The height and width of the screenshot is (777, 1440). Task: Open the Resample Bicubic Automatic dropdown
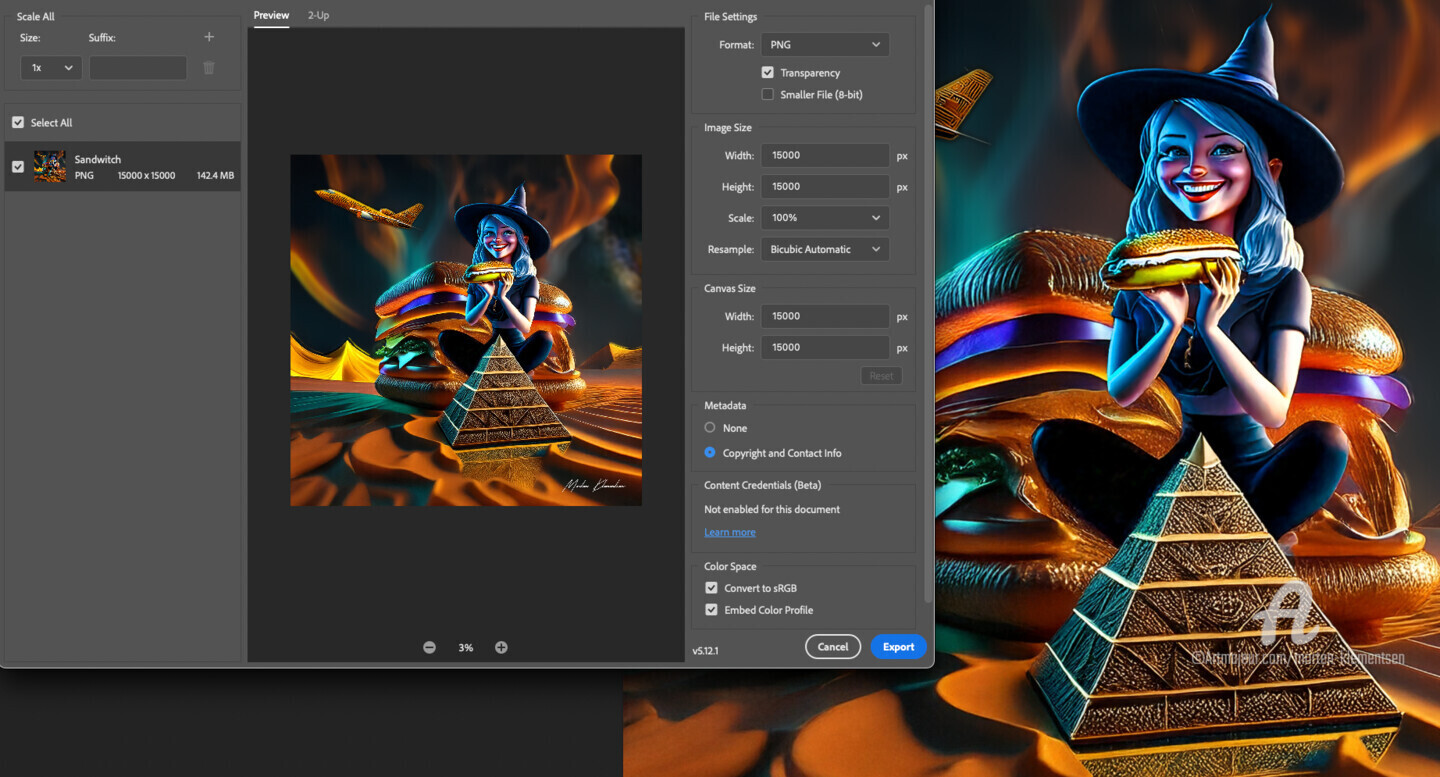(x=825, y=249)
